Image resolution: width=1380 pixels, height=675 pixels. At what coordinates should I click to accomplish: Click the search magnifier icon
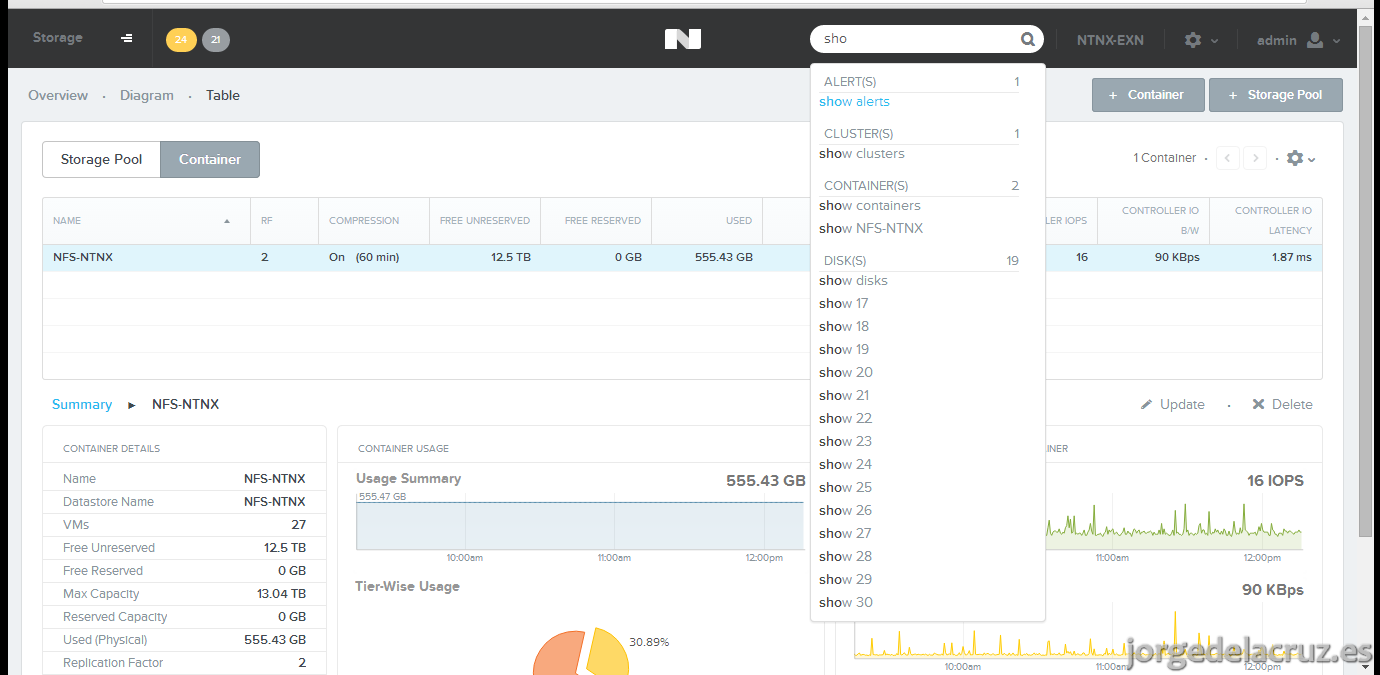click(x=1028, y=39)
